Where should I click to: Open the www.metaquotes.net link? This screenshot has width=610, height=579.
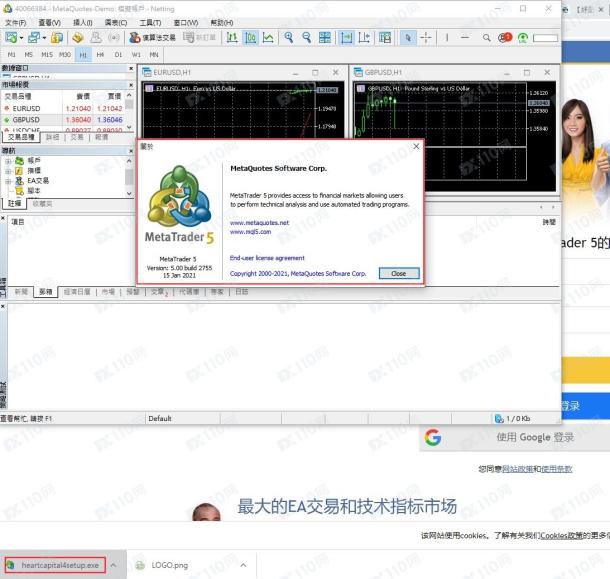pyautogui.click(x=259, y=223)
